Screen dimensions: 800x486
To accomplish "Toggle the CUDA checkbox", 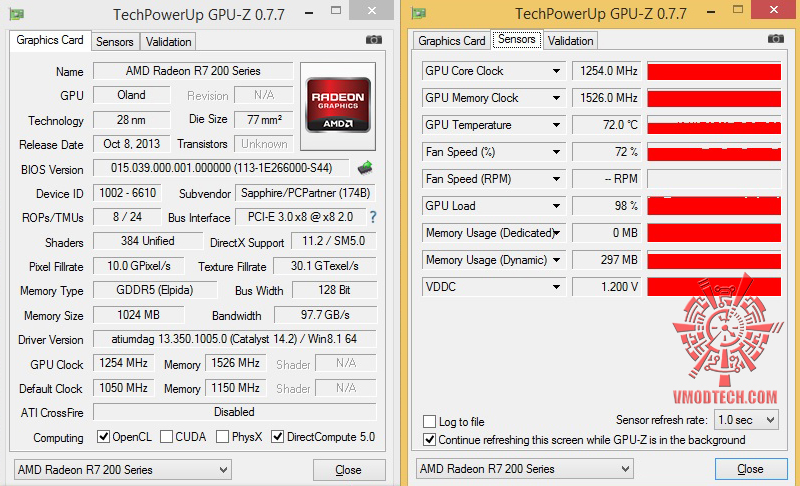I will [166, 437].
